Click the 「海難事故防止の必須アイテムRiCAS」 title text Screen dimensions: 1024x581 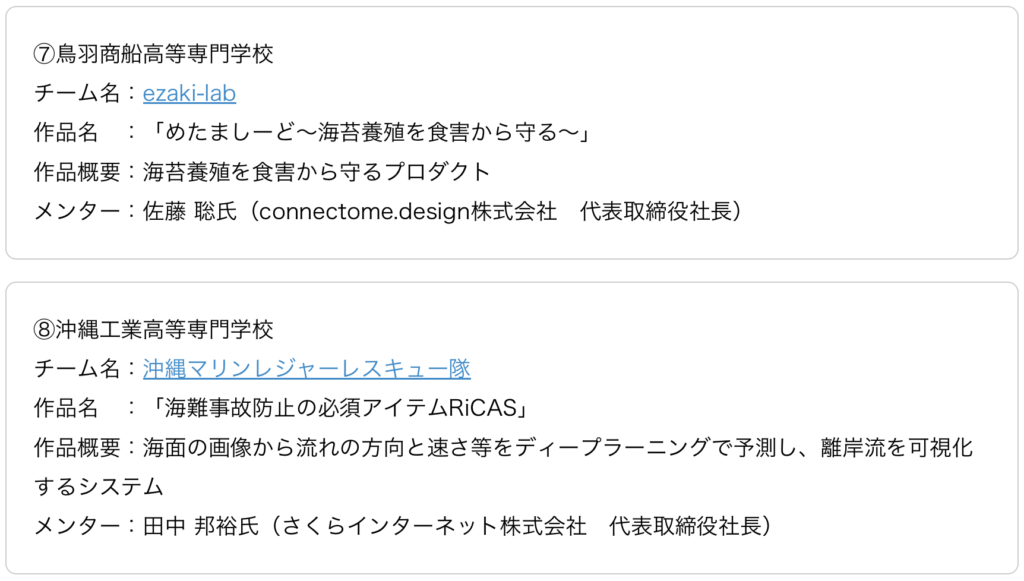(x=338, y=408)
